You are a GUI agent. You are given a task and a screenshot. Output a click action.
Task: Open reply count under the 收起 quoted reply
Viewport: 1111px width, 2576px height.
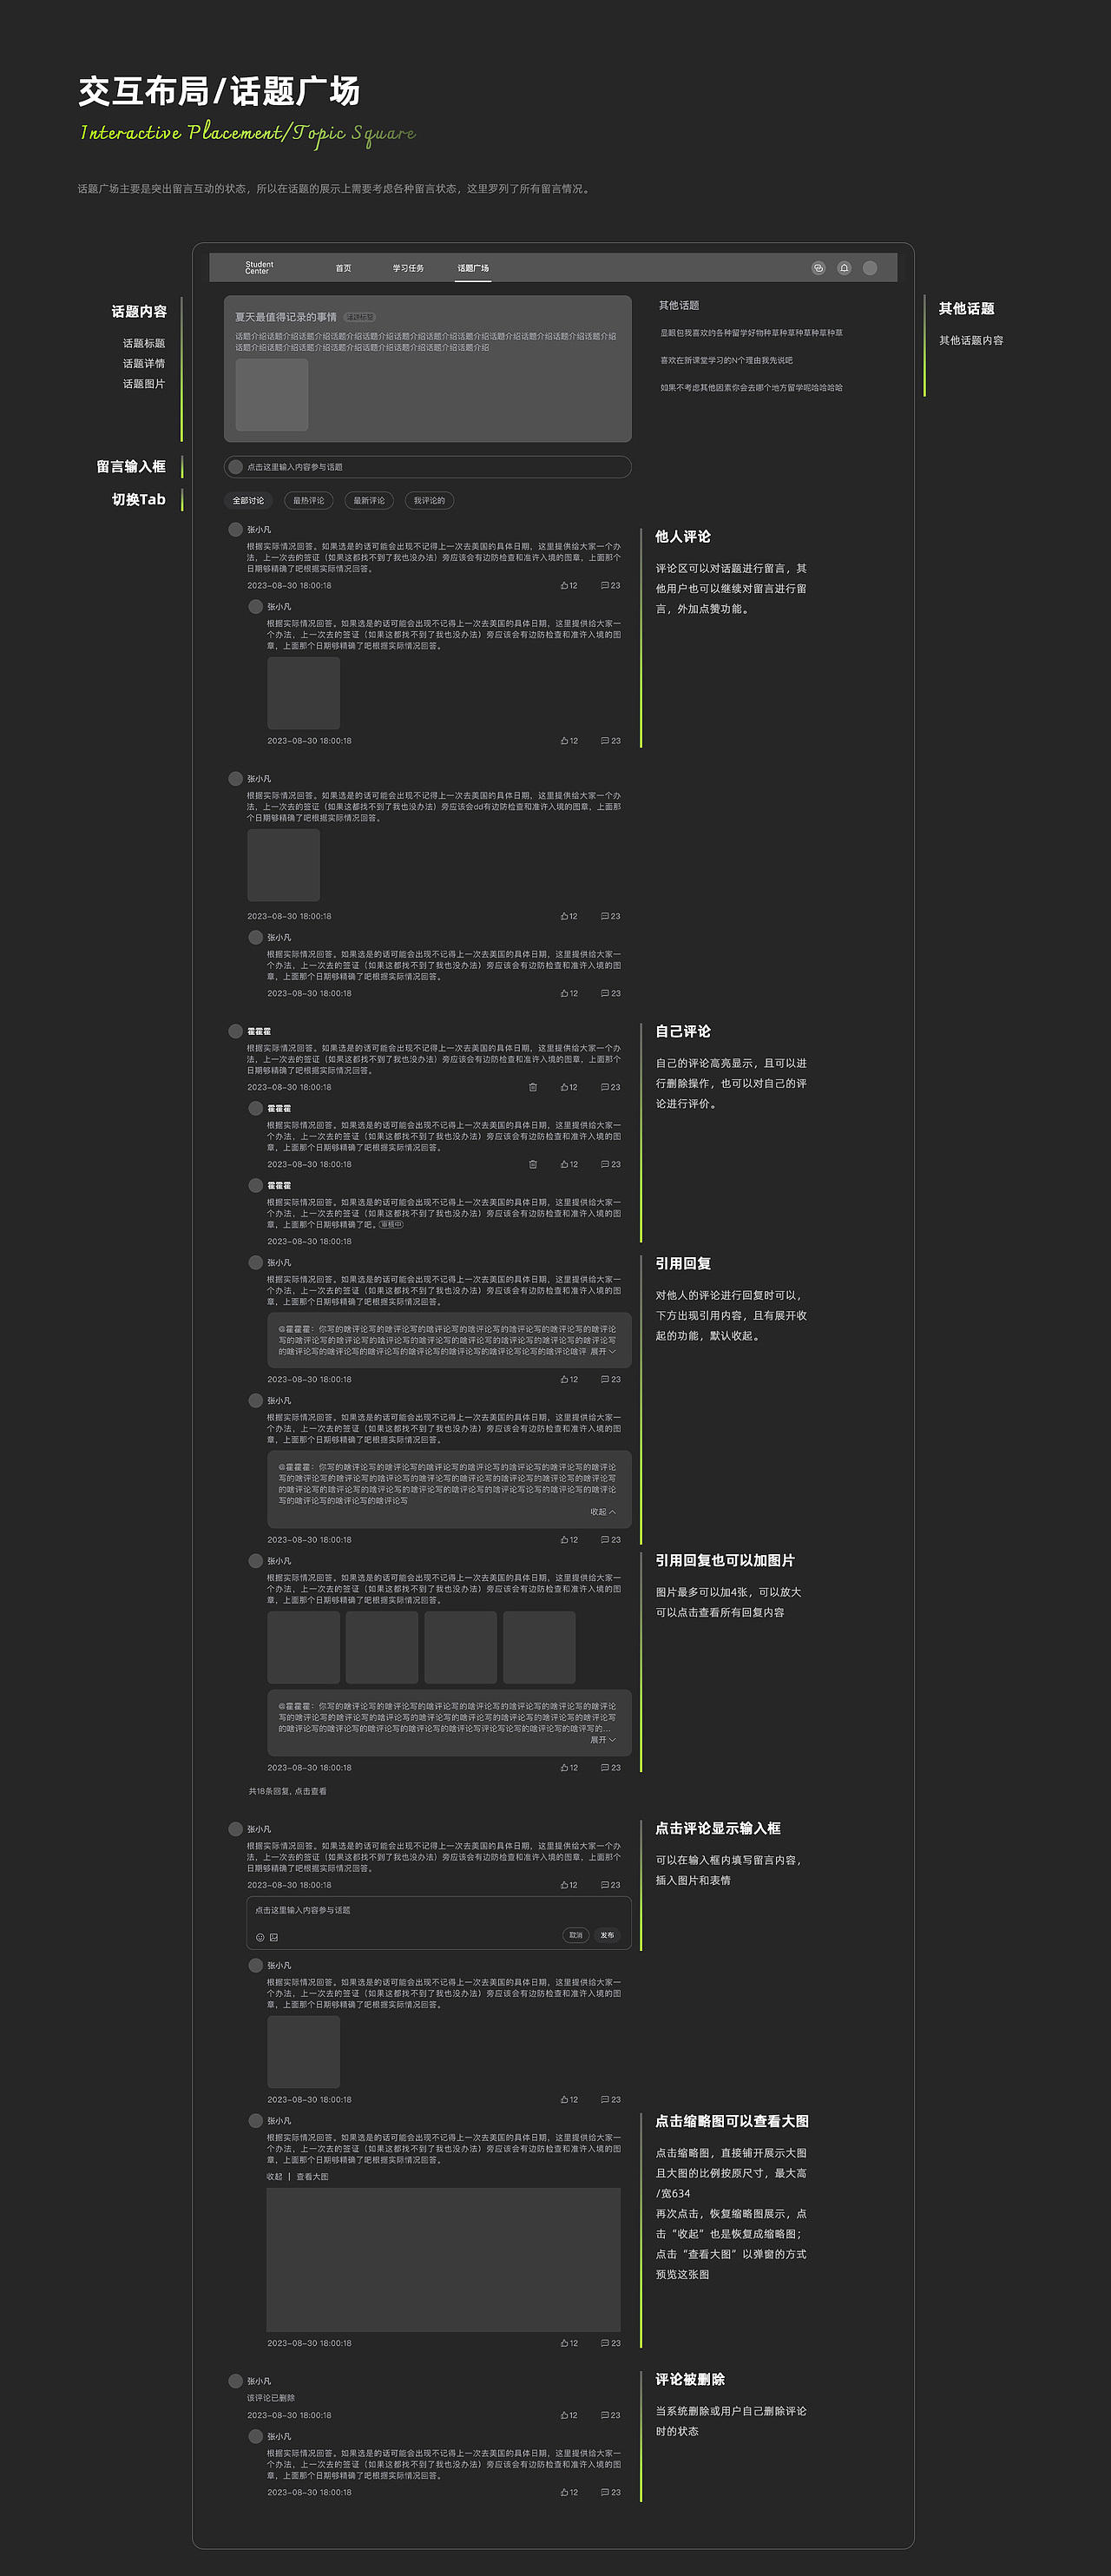[610, 1540]
